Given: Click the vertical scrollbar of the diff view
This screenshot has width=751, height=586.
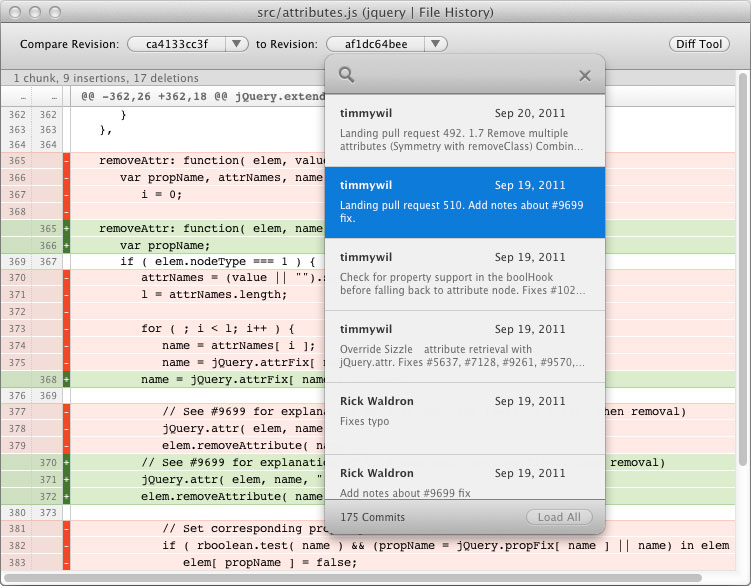Looking at the screenshot, I should pyautogui.click(x=743, y=268).
